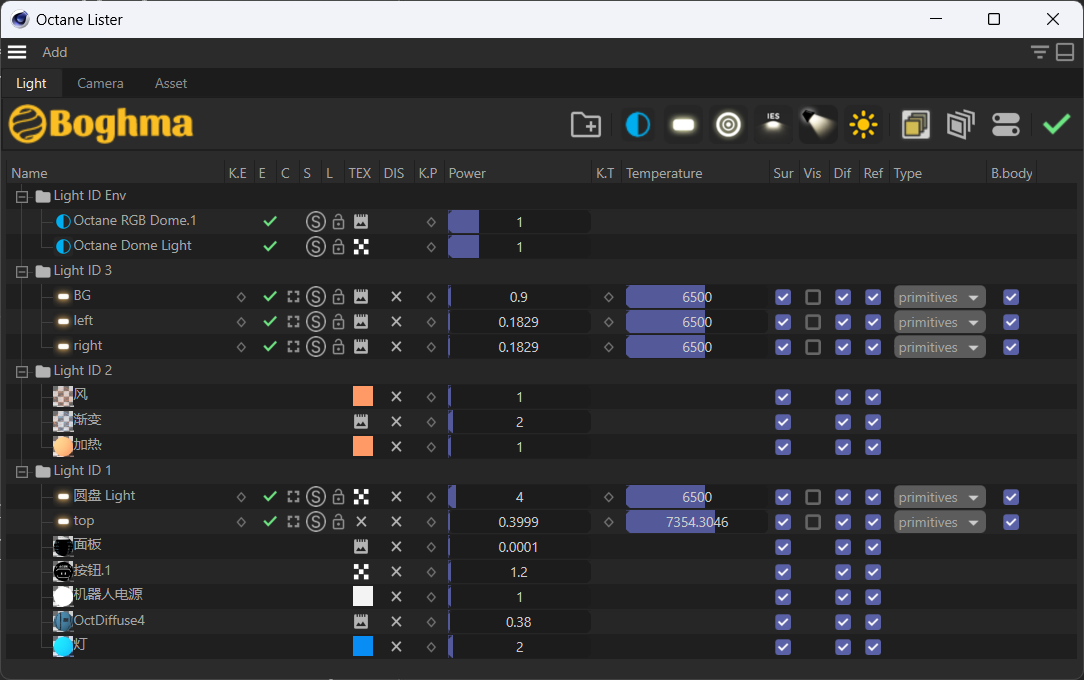Open the Add menu

55,53
